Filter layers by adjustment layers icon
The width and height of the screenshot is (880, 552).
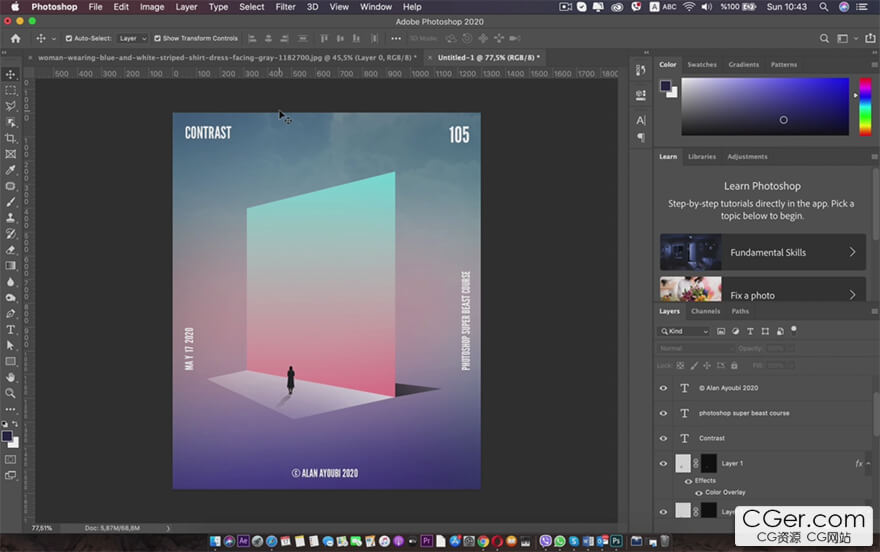click(736, 332)
